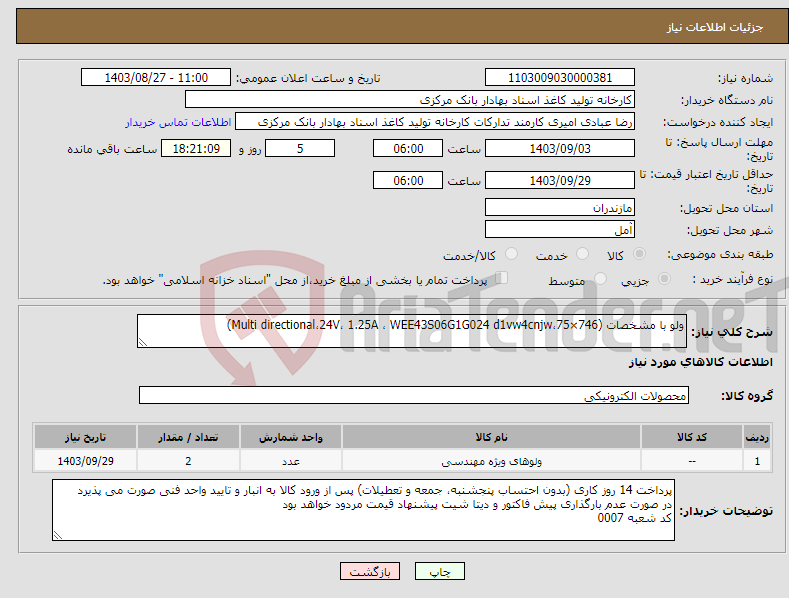
Task: Click the جزئیات اطلاعات نیاز header title
Action: (715, 27)
